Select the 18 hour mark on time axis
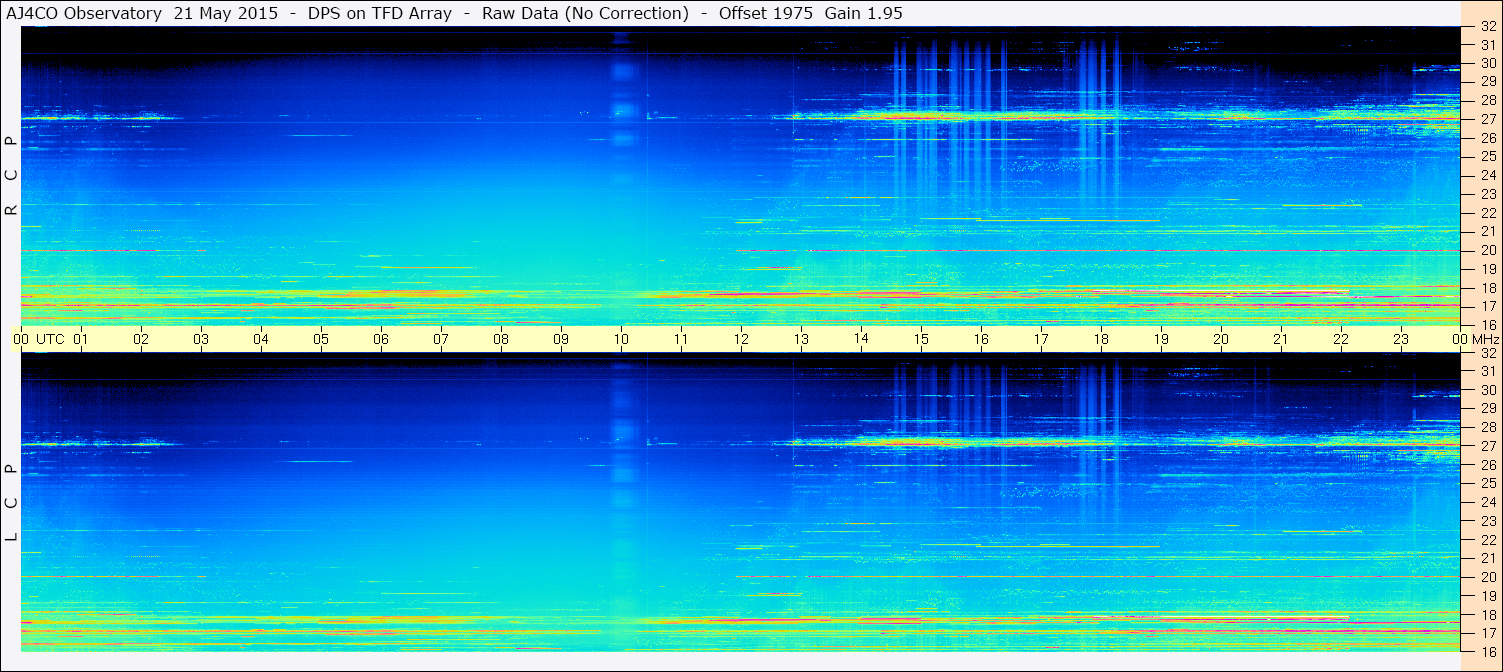Image resolution: width=1503 pixels, height=672 pixels. pyautogui.click(x=1101, y=339)
